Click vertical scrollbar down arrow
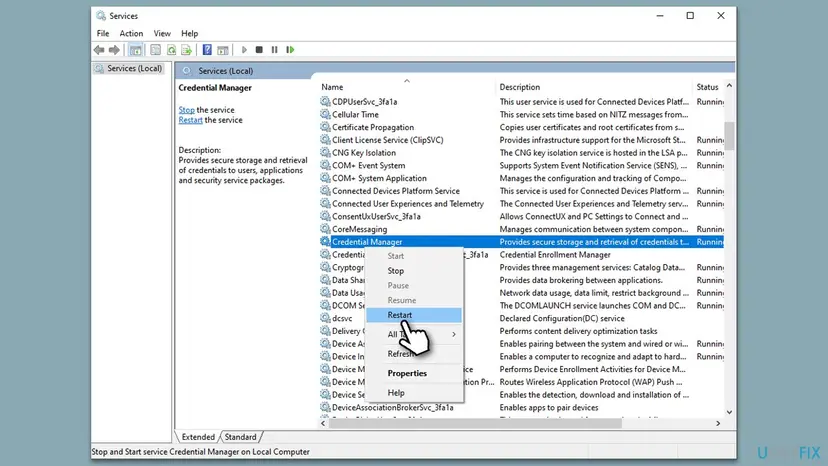The image size is (828, 466). [729, 412]
